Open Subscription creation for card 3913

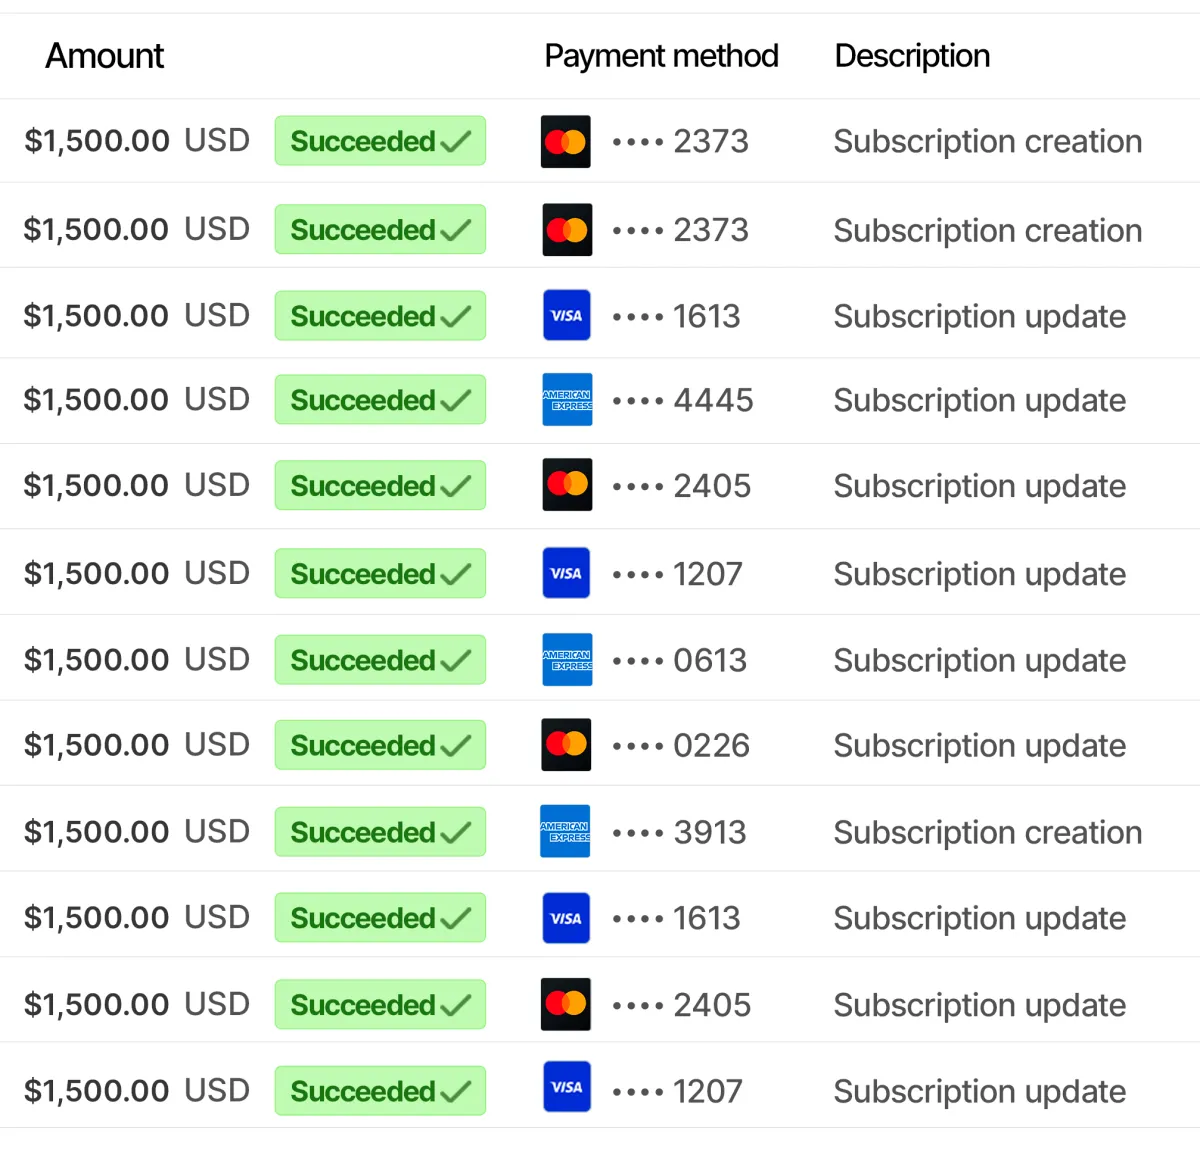point(987,833)
